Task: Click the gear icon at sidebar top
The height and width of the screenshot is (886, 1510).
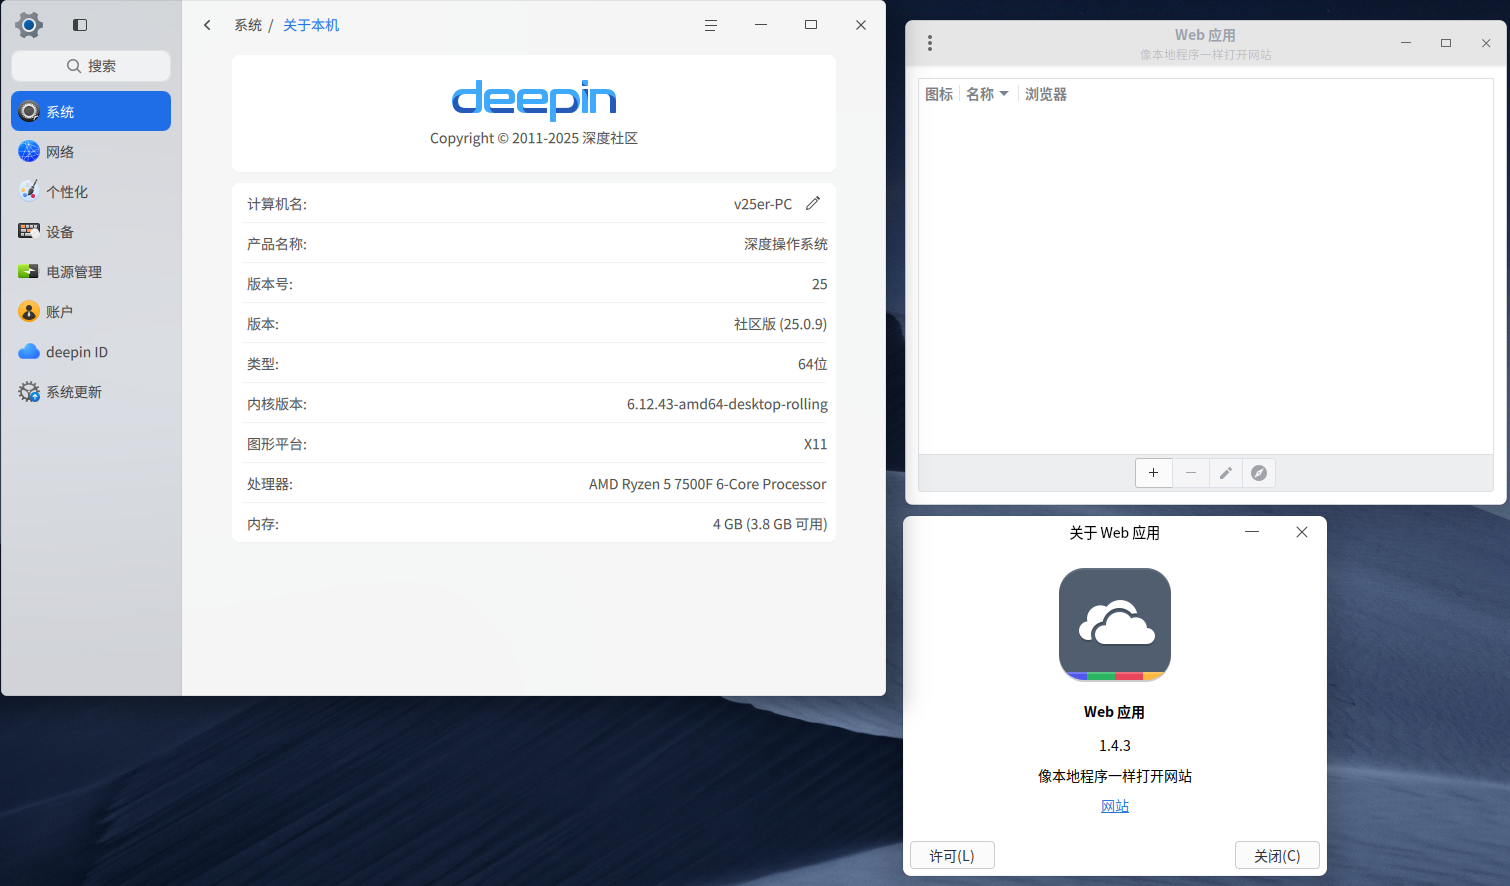Action: point(29,25)
